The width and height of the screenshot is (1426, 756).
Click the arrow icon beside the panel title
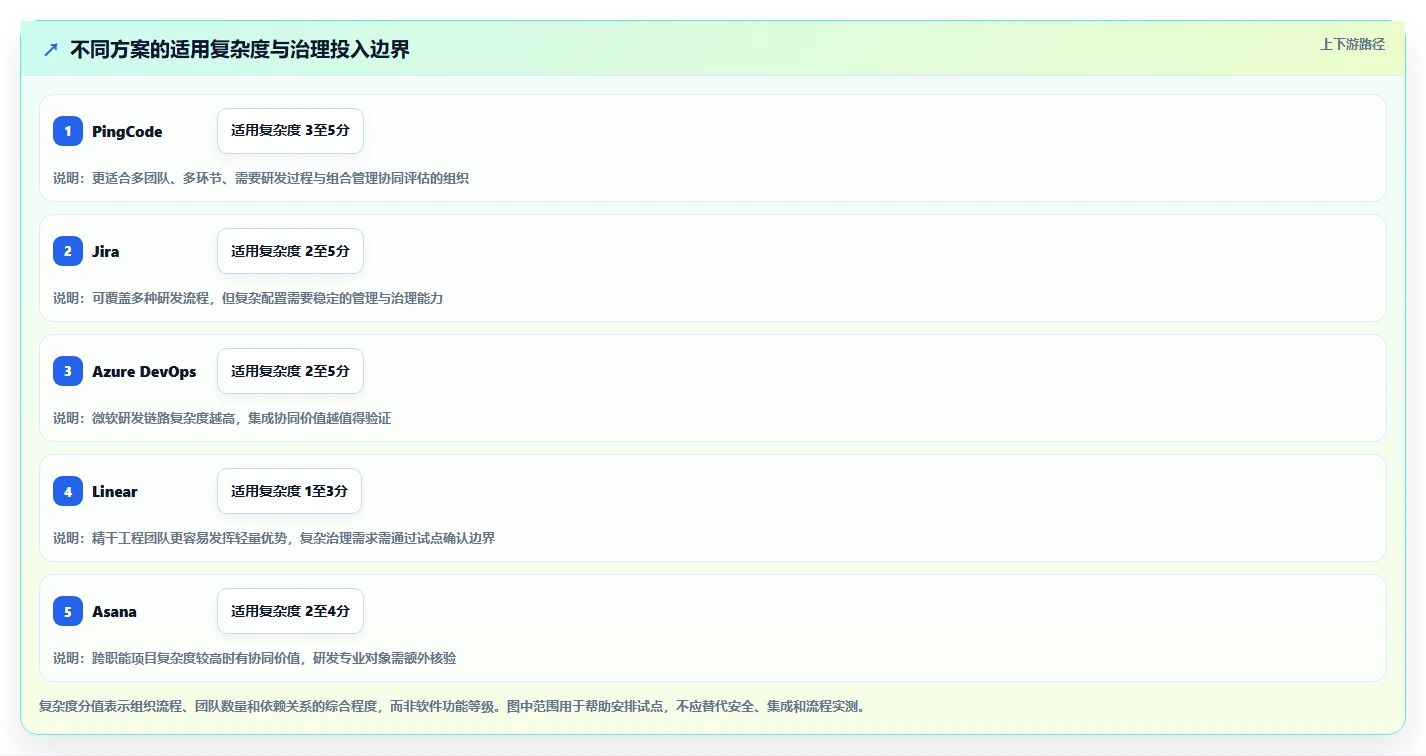(51, 50)
